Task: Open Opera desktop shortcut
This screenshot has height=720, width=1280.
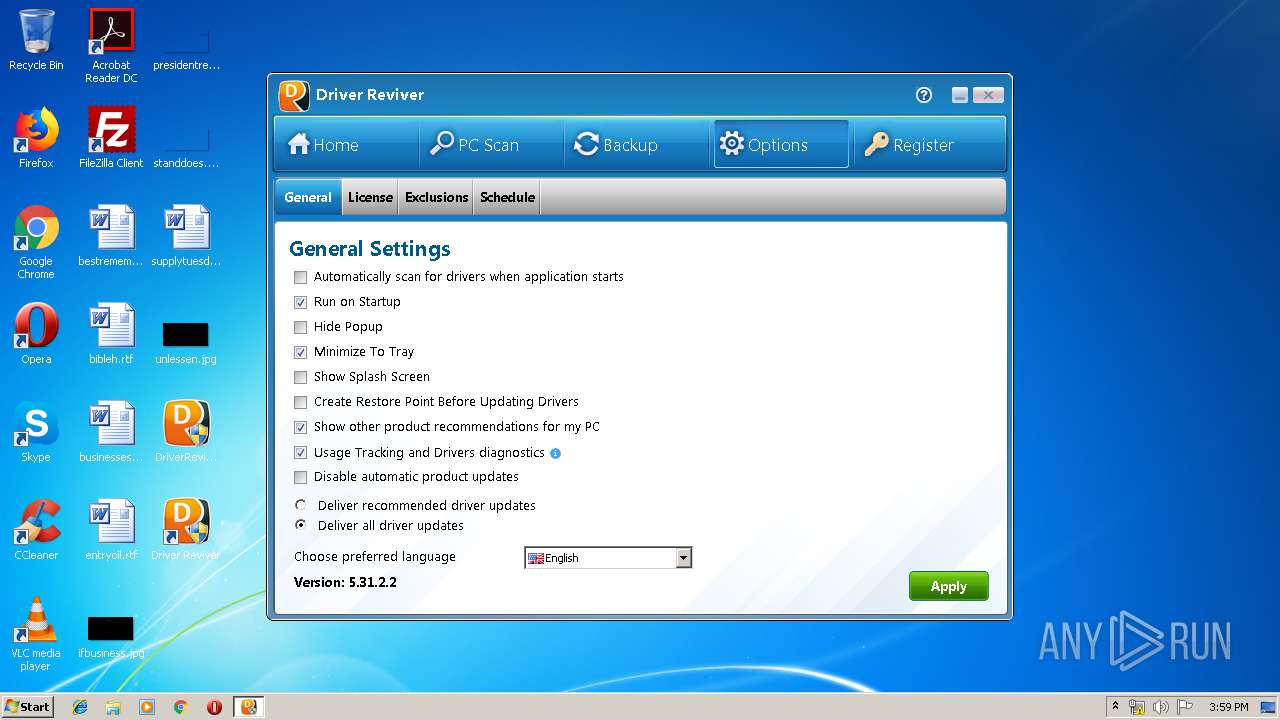Action: coord(36,334)
